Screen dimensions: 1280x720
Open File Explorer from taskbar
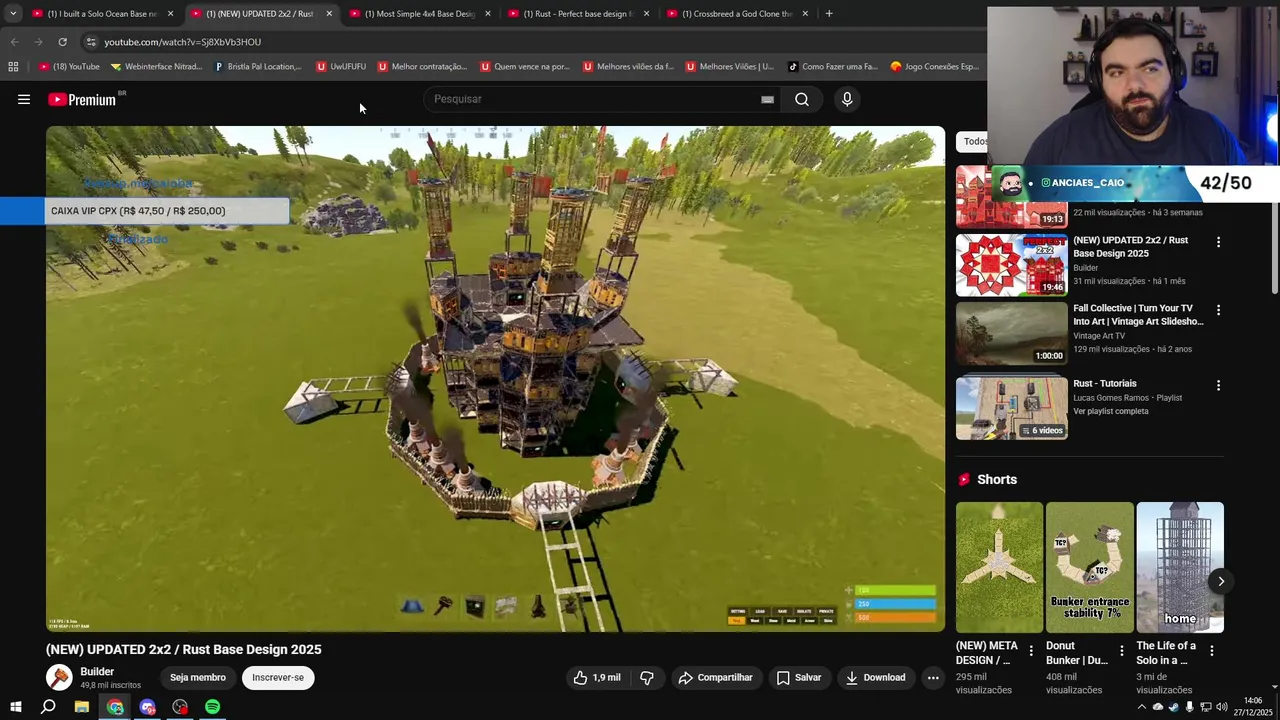click(82, 707)
